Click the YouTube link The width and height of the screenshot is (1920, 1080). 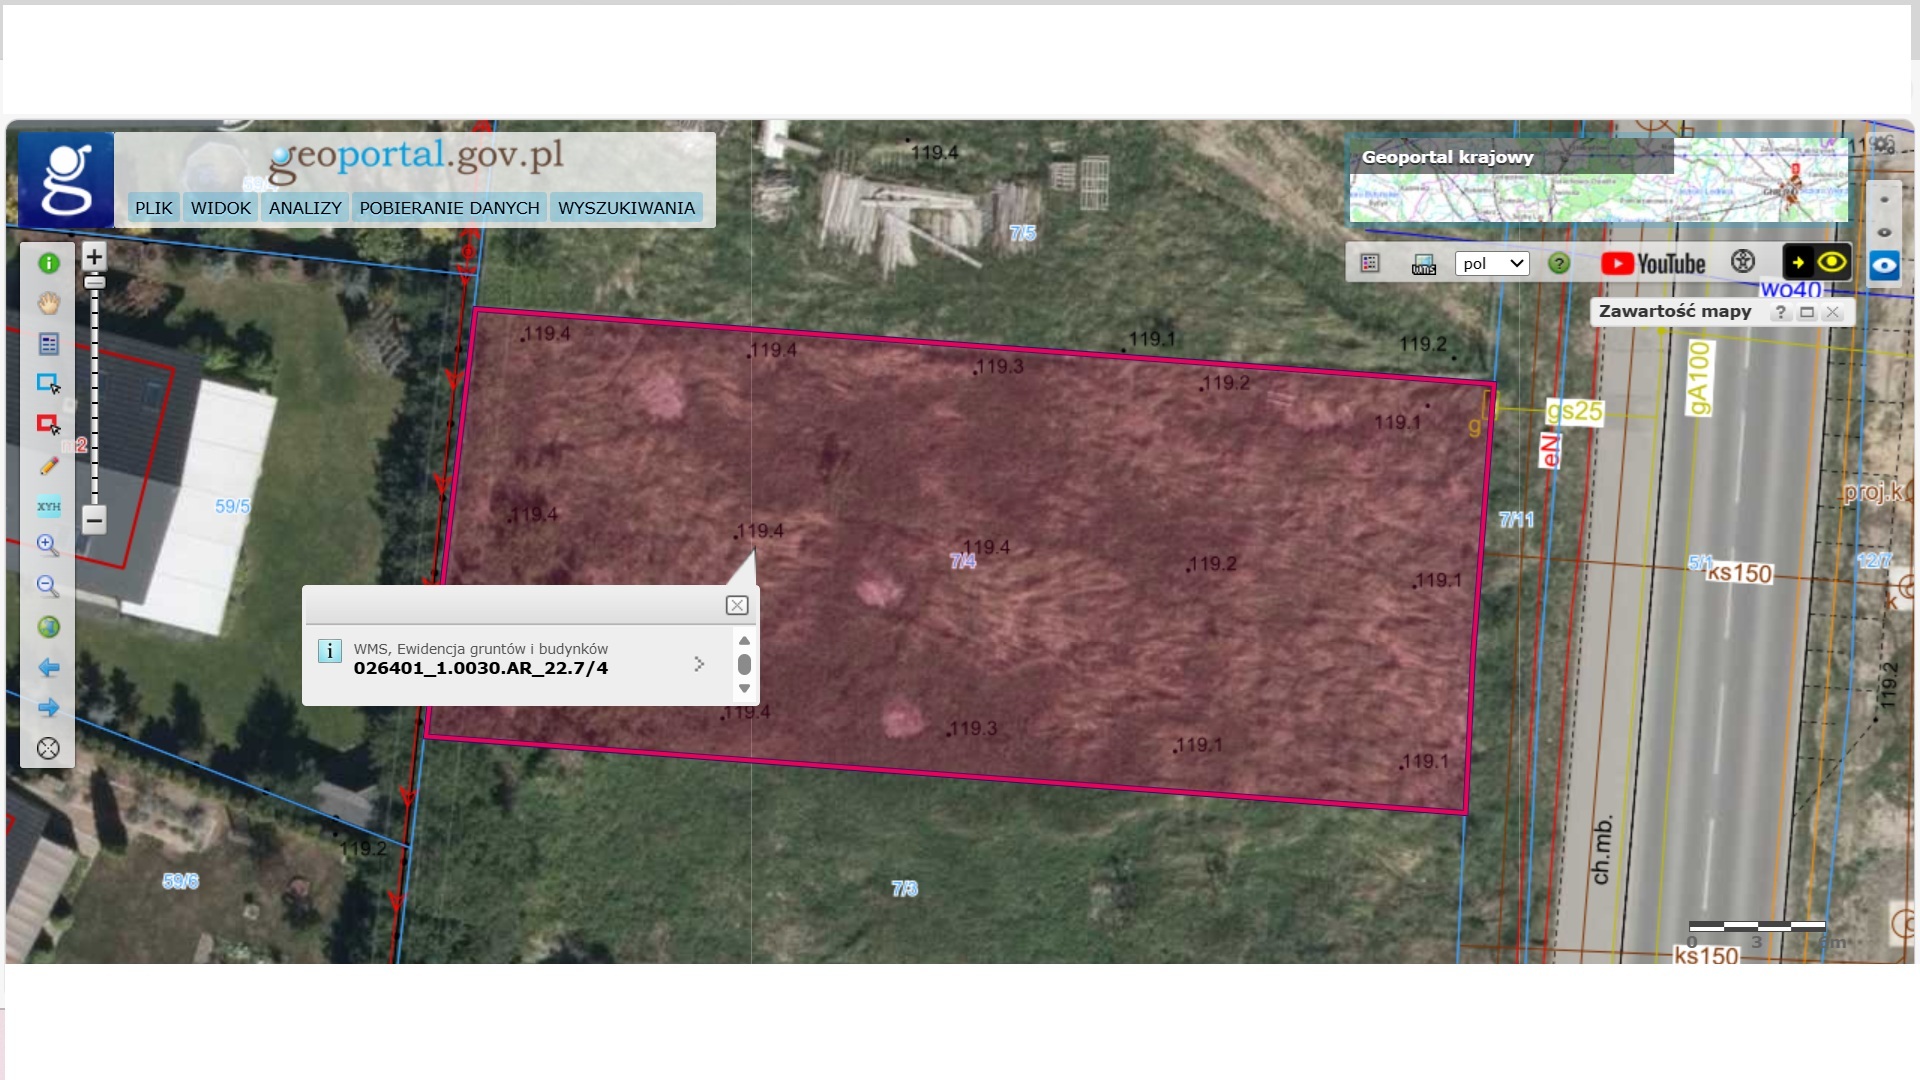point(1653,264)
